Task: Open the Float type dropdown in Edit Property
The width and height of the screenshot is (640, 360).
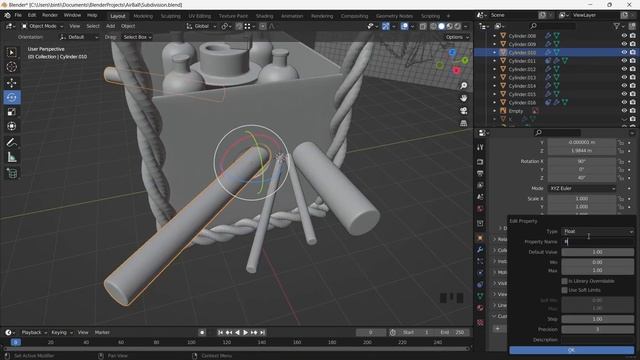Action: pos(598,231)
